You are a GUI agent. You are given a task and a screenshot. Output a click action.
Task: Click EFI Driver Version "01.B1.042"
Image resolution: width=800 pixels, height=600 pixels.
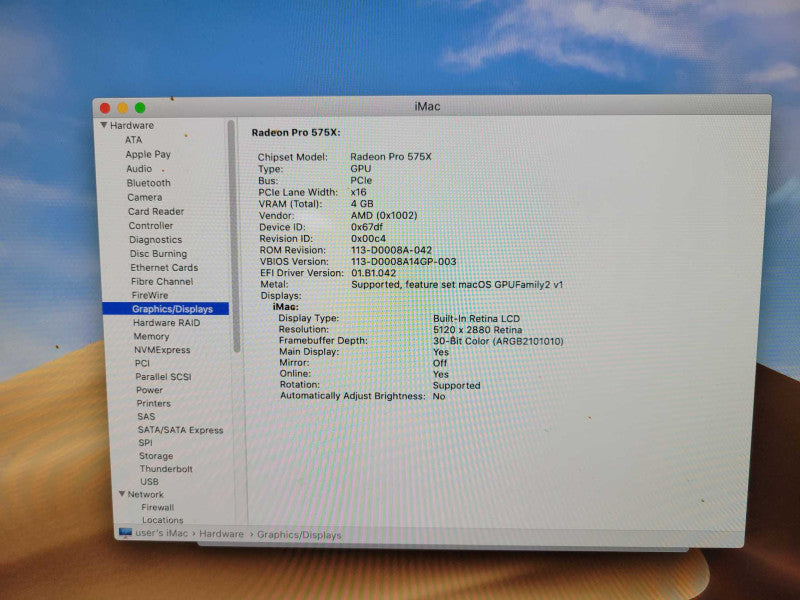[373, 273]
